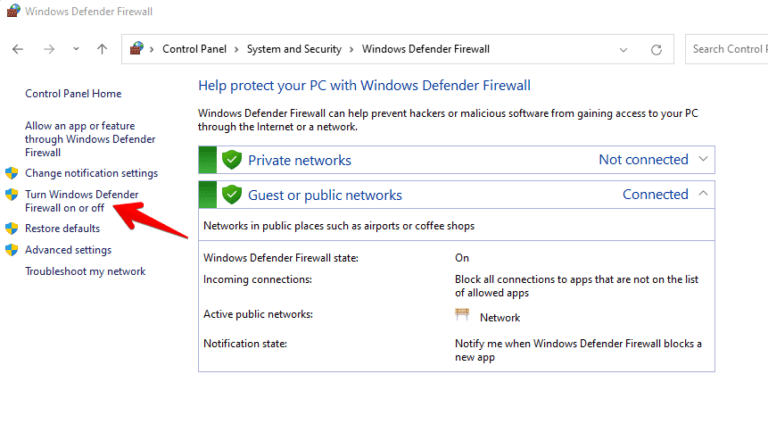Click the shield icon next to Restore defaults
The width and height of the screenshot is (768, 441).
12,229
